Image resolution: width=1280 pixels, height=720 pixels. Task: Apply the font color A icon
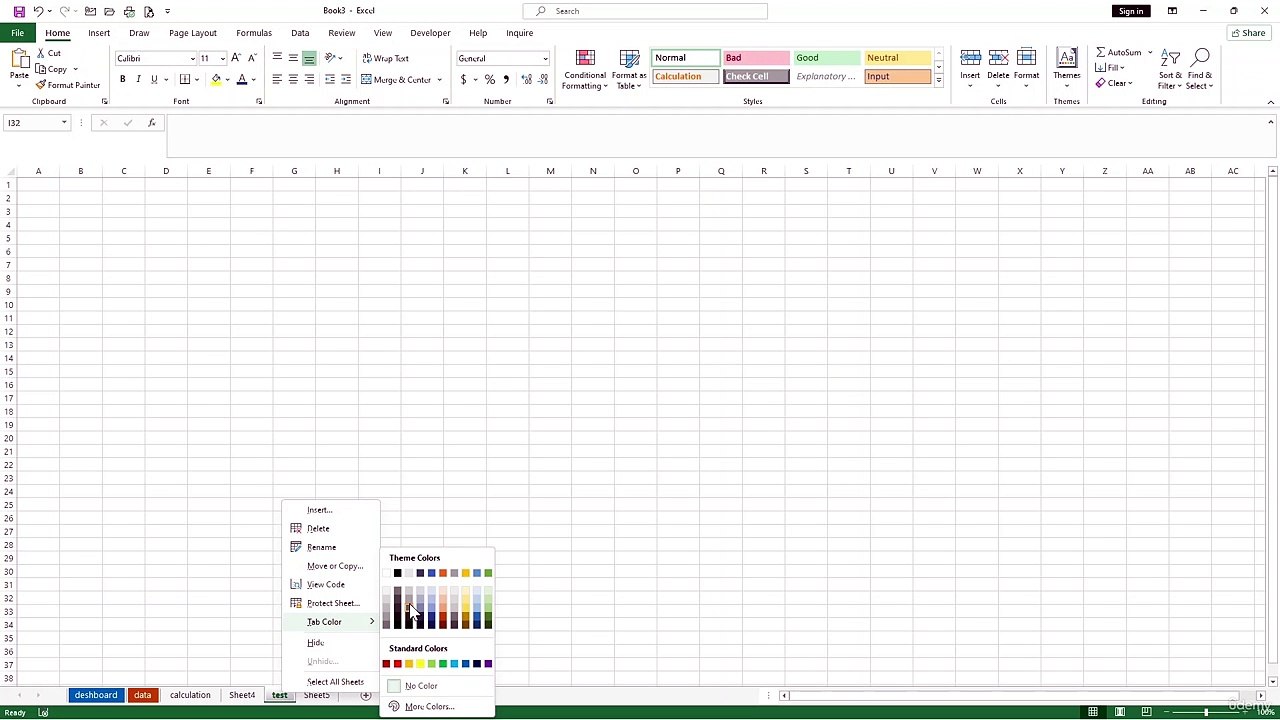tap(241, 79)
